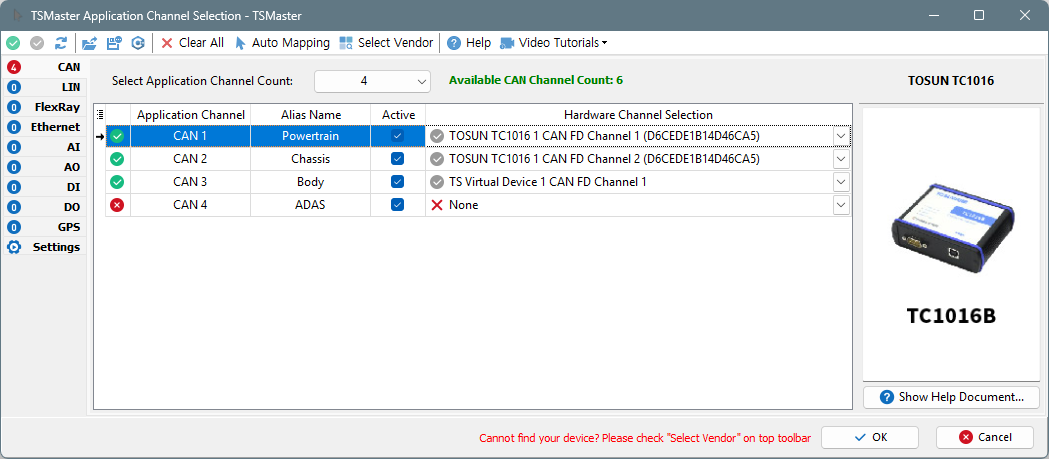The height and width of the screenshot is (459, 1049).
Task: Switch to the FlexRay tab
Action: tap(44, 107)
